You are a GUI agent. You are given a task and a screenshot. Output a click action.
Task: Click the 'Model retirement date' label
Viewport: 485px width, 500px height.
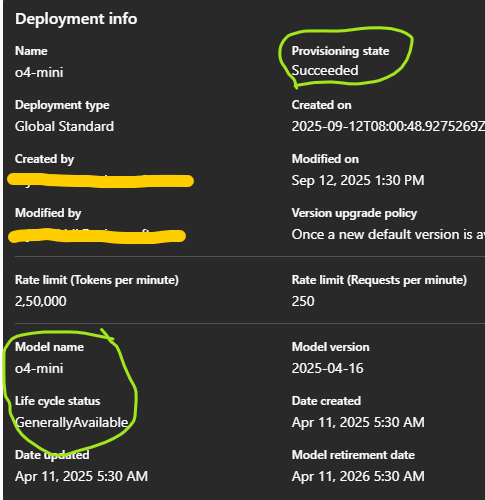click(353, 455)
